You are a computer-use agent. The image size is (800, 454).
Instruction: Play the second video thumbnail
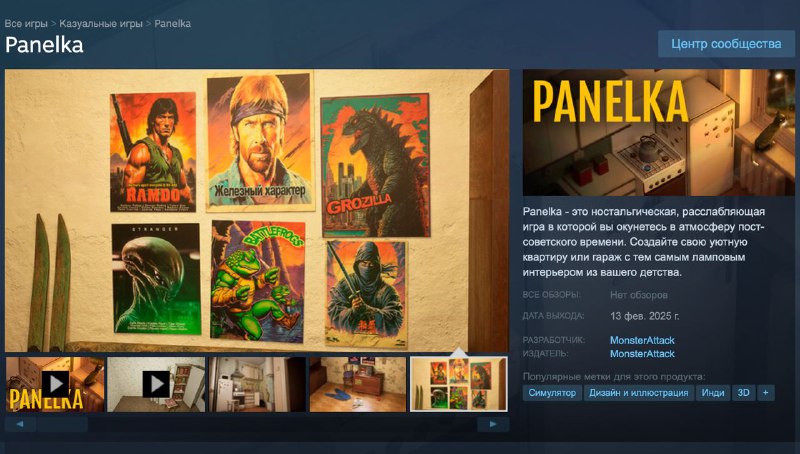(x=156, y=384)
